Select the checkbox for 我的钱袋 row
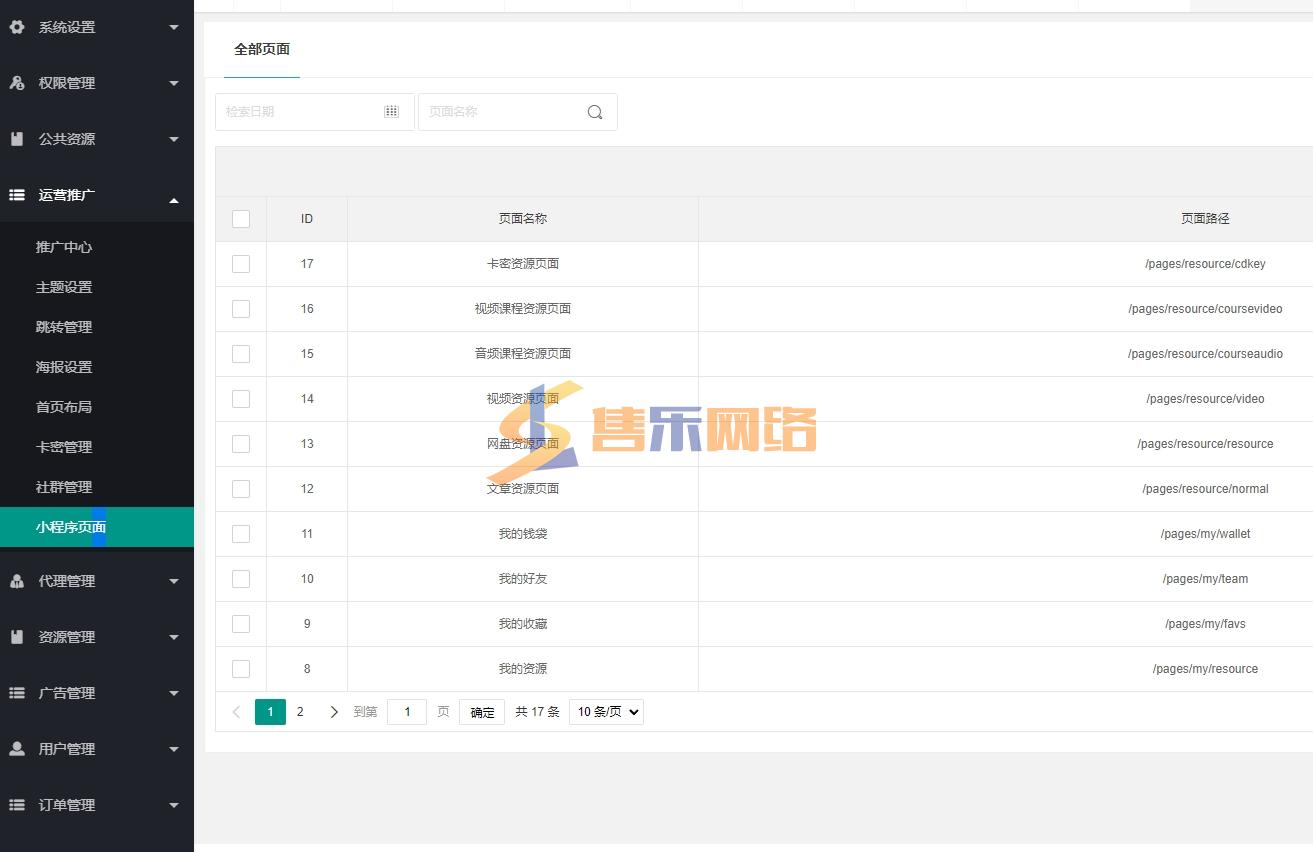This screenshot has height=852, width=1313. pos(241,534)
